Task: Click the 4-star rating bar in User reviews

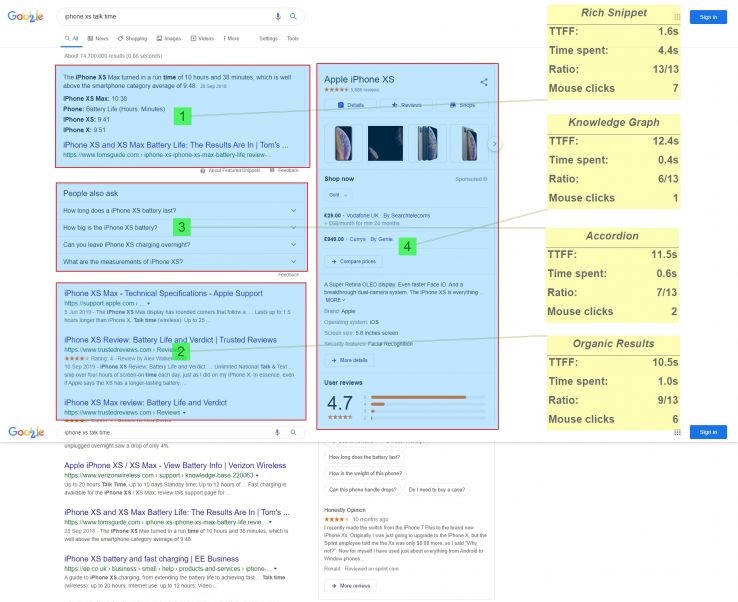Action: tap(427, 404)
